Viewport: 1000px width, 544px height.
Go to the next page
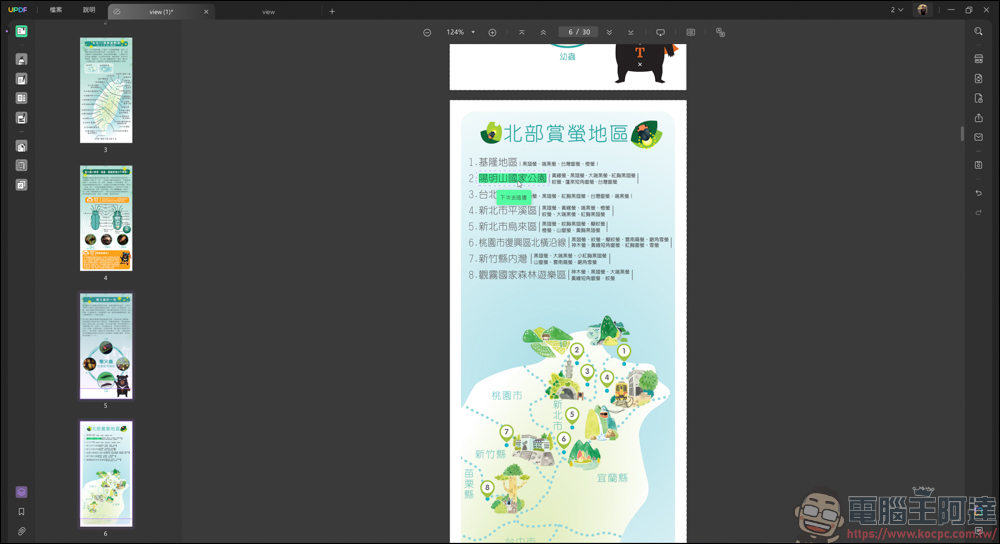point(609,32)
